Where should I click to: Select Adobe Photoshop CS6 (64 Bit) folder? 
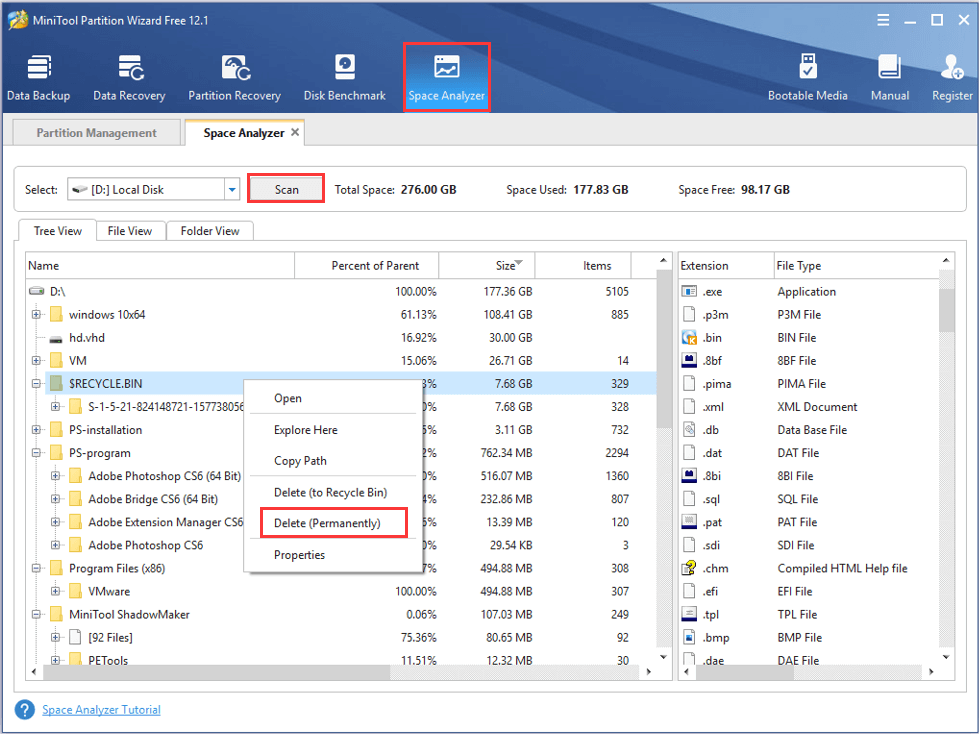[164, 476]
